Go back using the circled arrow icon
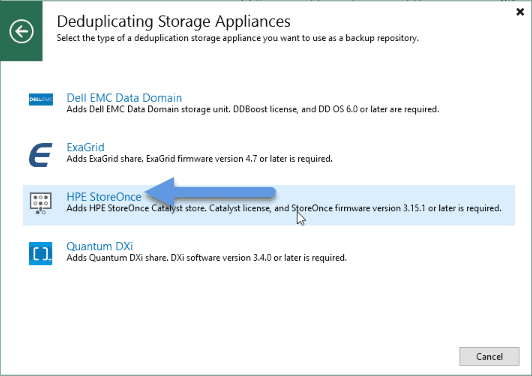 tap(21, 32)
